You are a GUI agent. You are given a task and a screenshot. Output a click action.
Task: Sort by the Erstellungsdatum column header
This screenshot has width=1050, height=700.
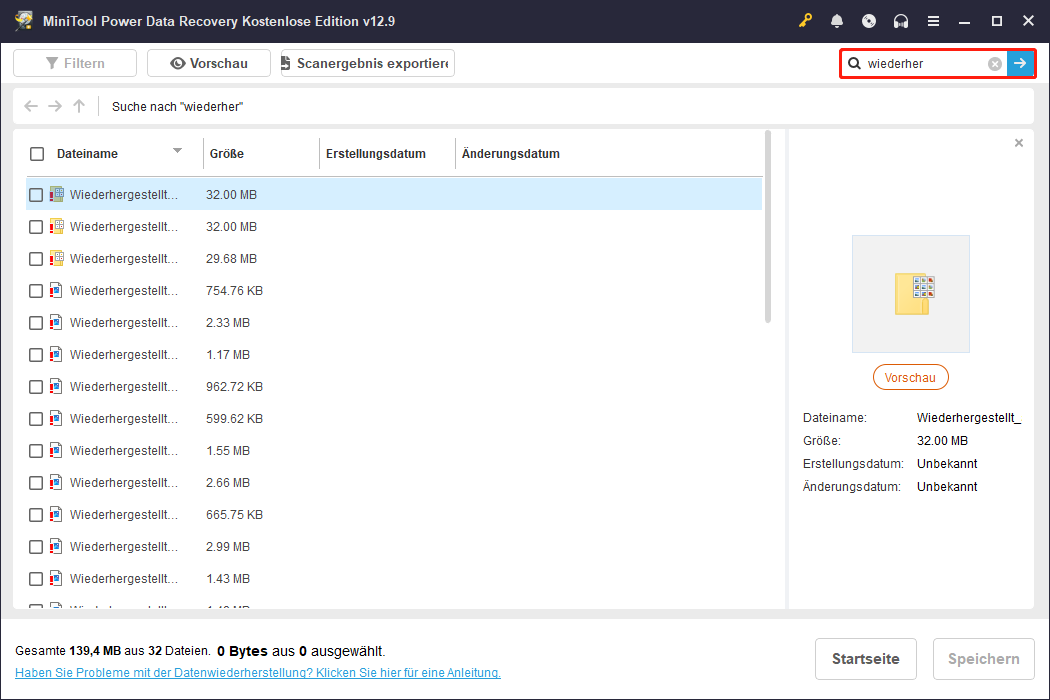tap(376, 153)
